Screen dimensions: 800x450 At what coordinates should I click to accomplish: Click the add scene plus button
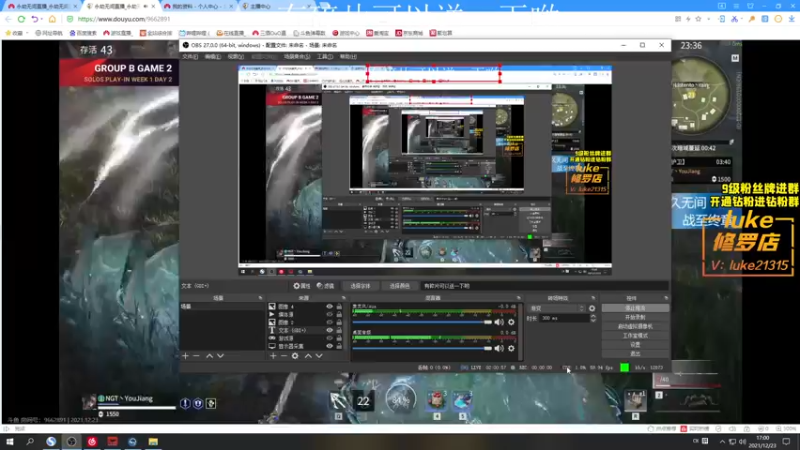(x=185, y=356)
